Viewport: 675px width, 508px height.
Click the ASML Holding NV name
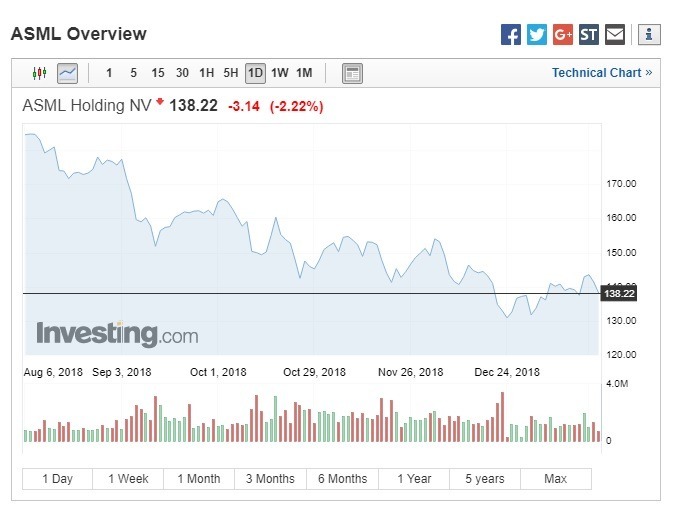click(x=87, y=105)
